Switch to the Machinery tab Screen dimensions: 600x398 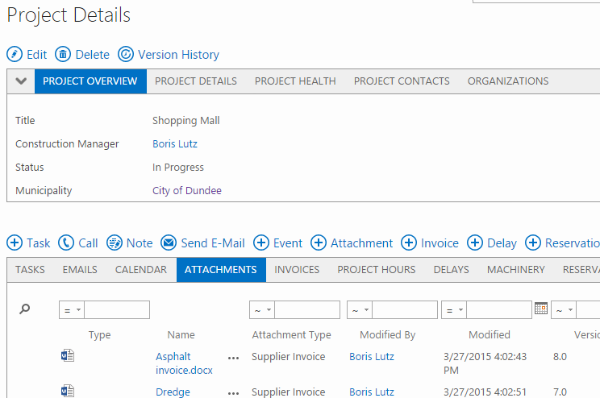(516, 270)
